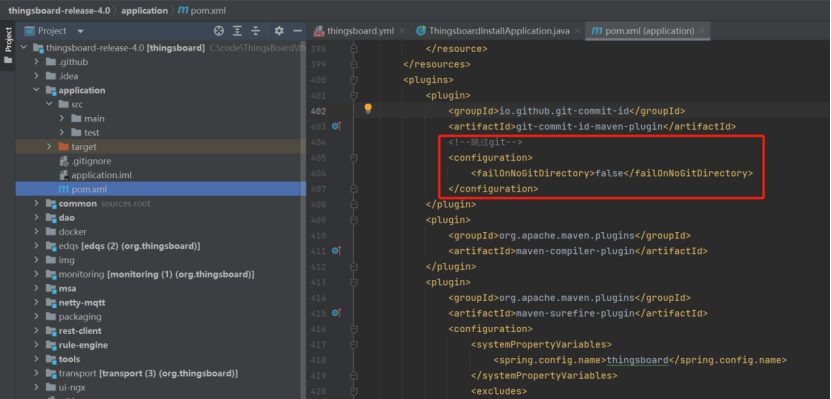Click fold marker on line 405 configuration
The width and height of the screenshot is (831, 399).
[354, 157]
